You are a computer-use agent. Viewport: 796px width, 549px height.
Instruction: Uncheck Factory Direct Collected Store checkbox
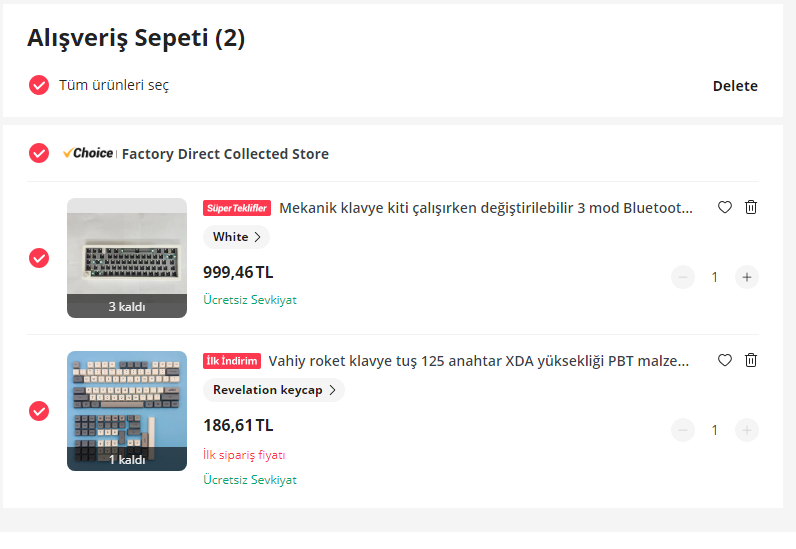tap(39, 153)
